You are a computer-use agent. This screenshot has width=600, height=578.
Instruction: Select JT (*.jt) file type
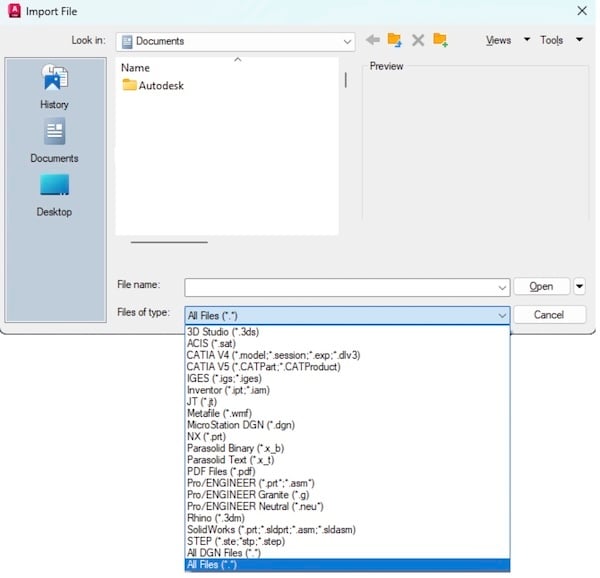[x=347, y=402]
